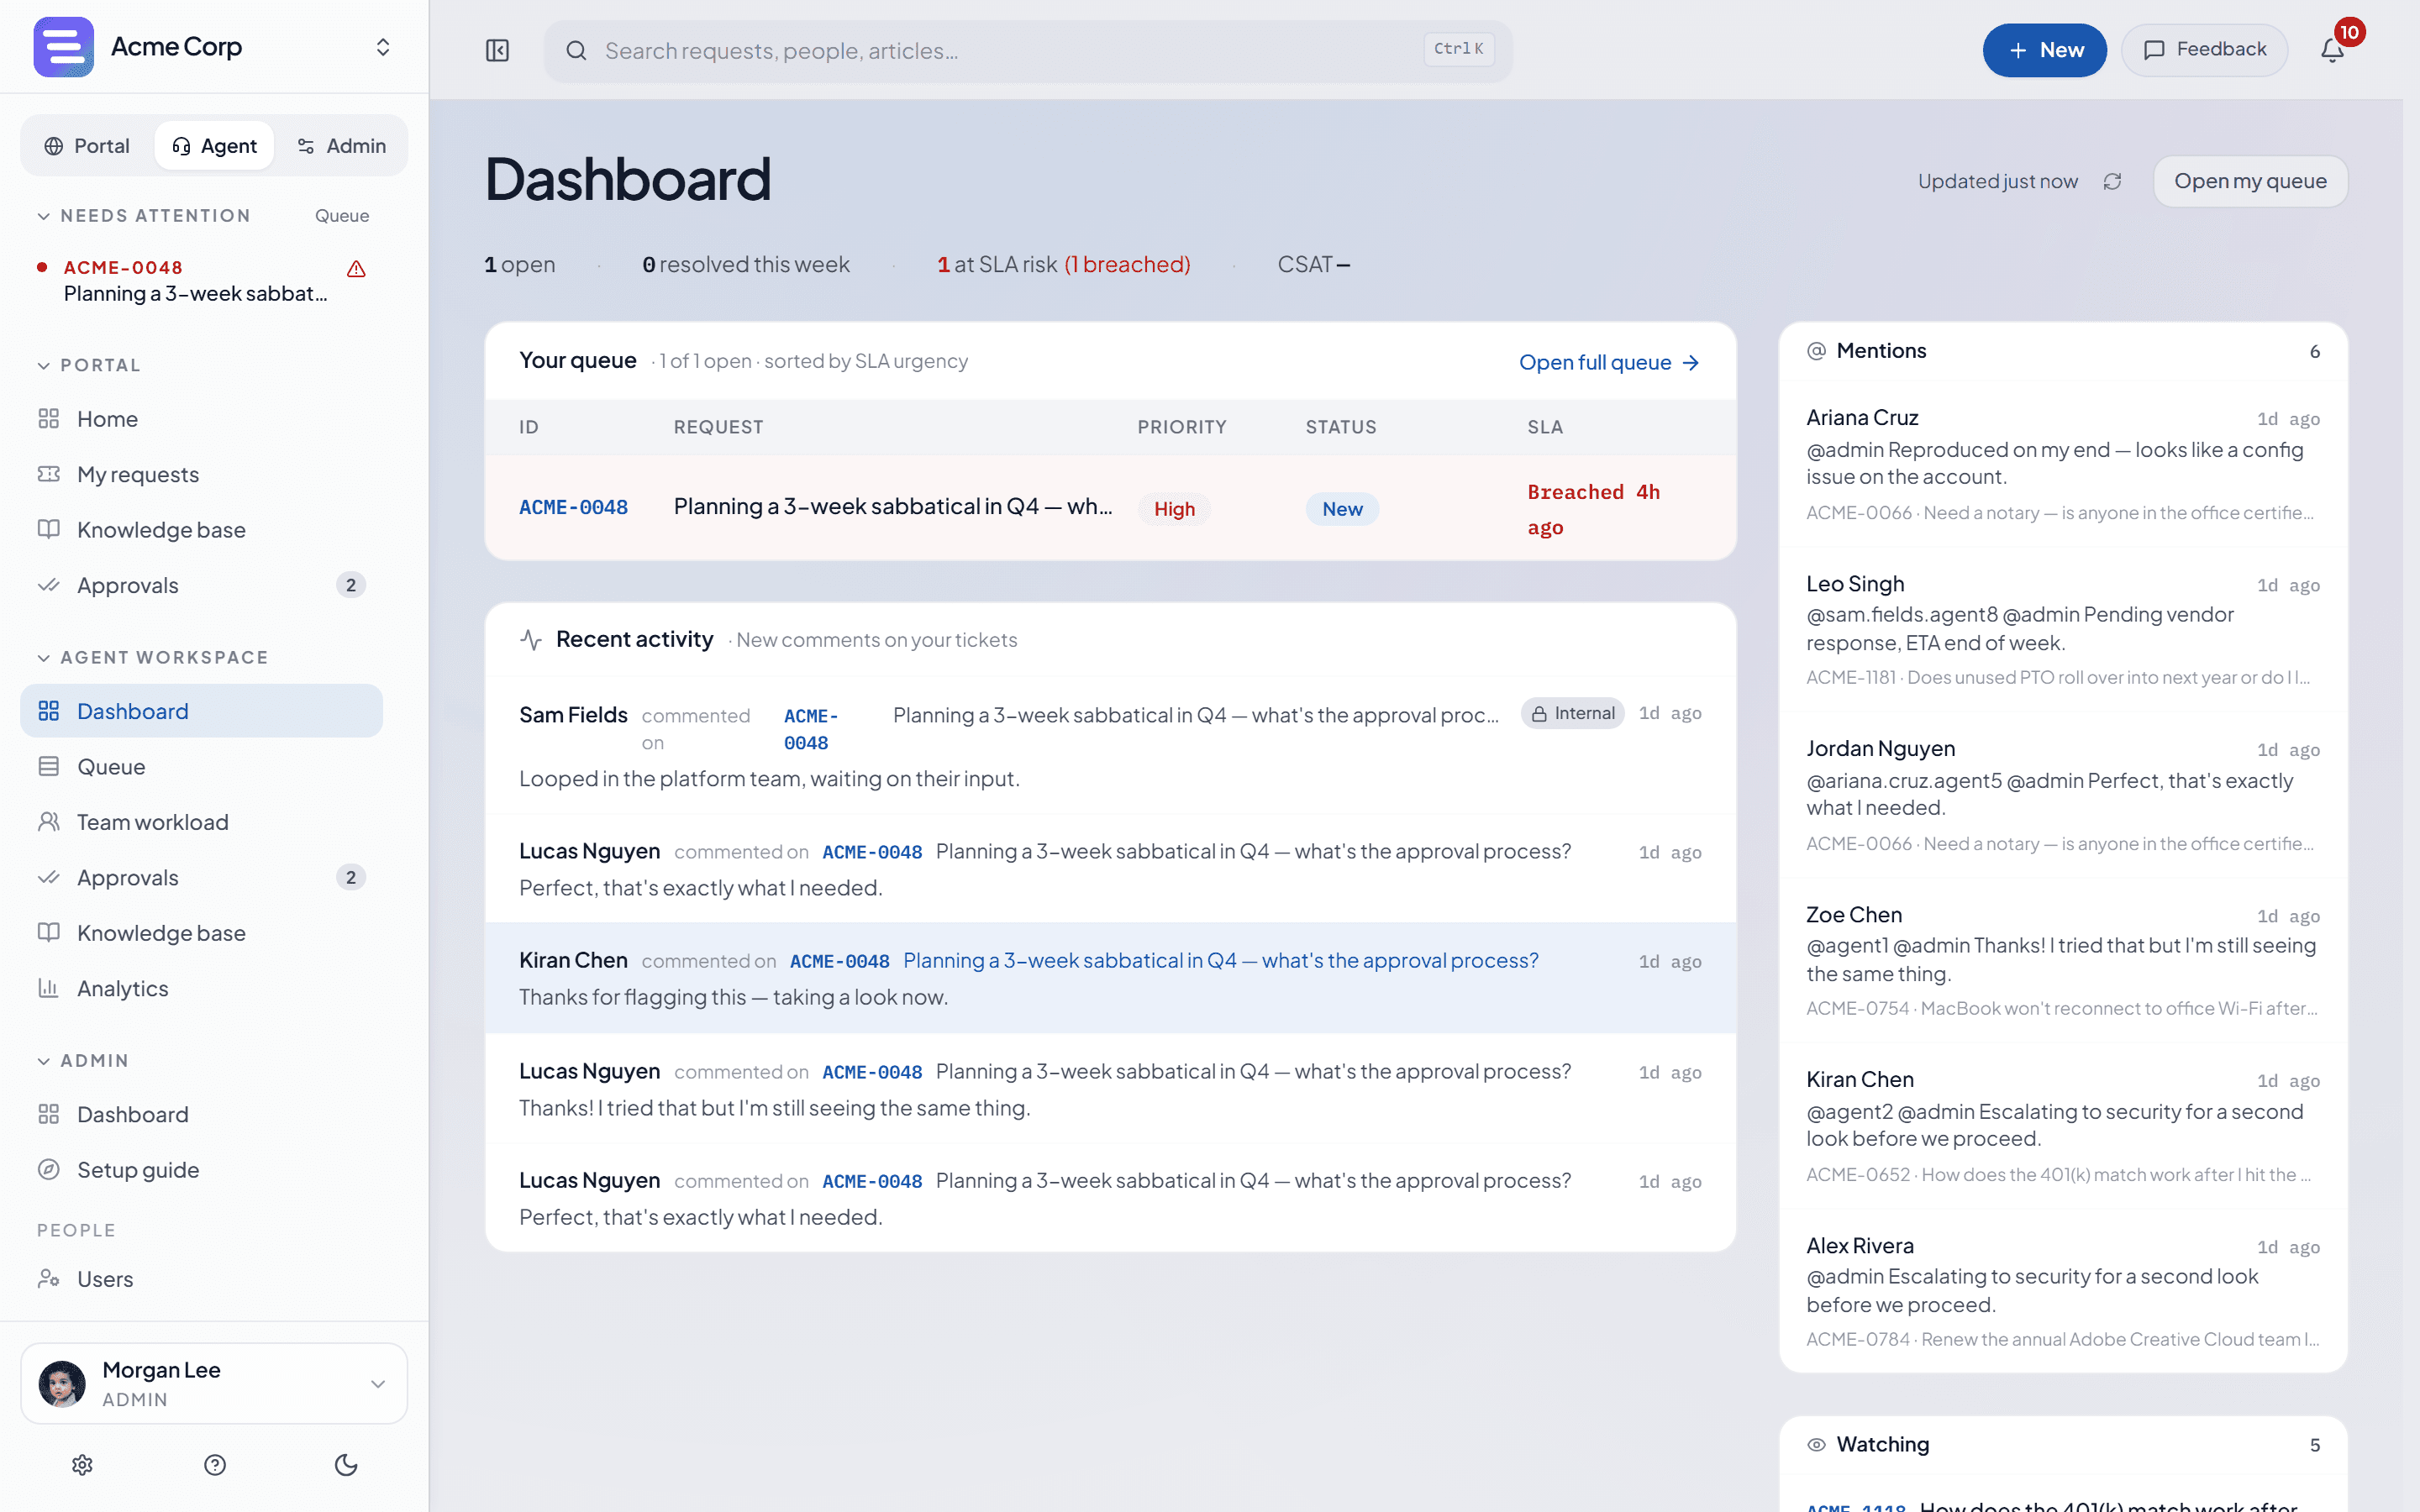Click the Agent Workspace Approvals icon
2420x1512 pixels.
pyautogui.click(x=48, y=878)
